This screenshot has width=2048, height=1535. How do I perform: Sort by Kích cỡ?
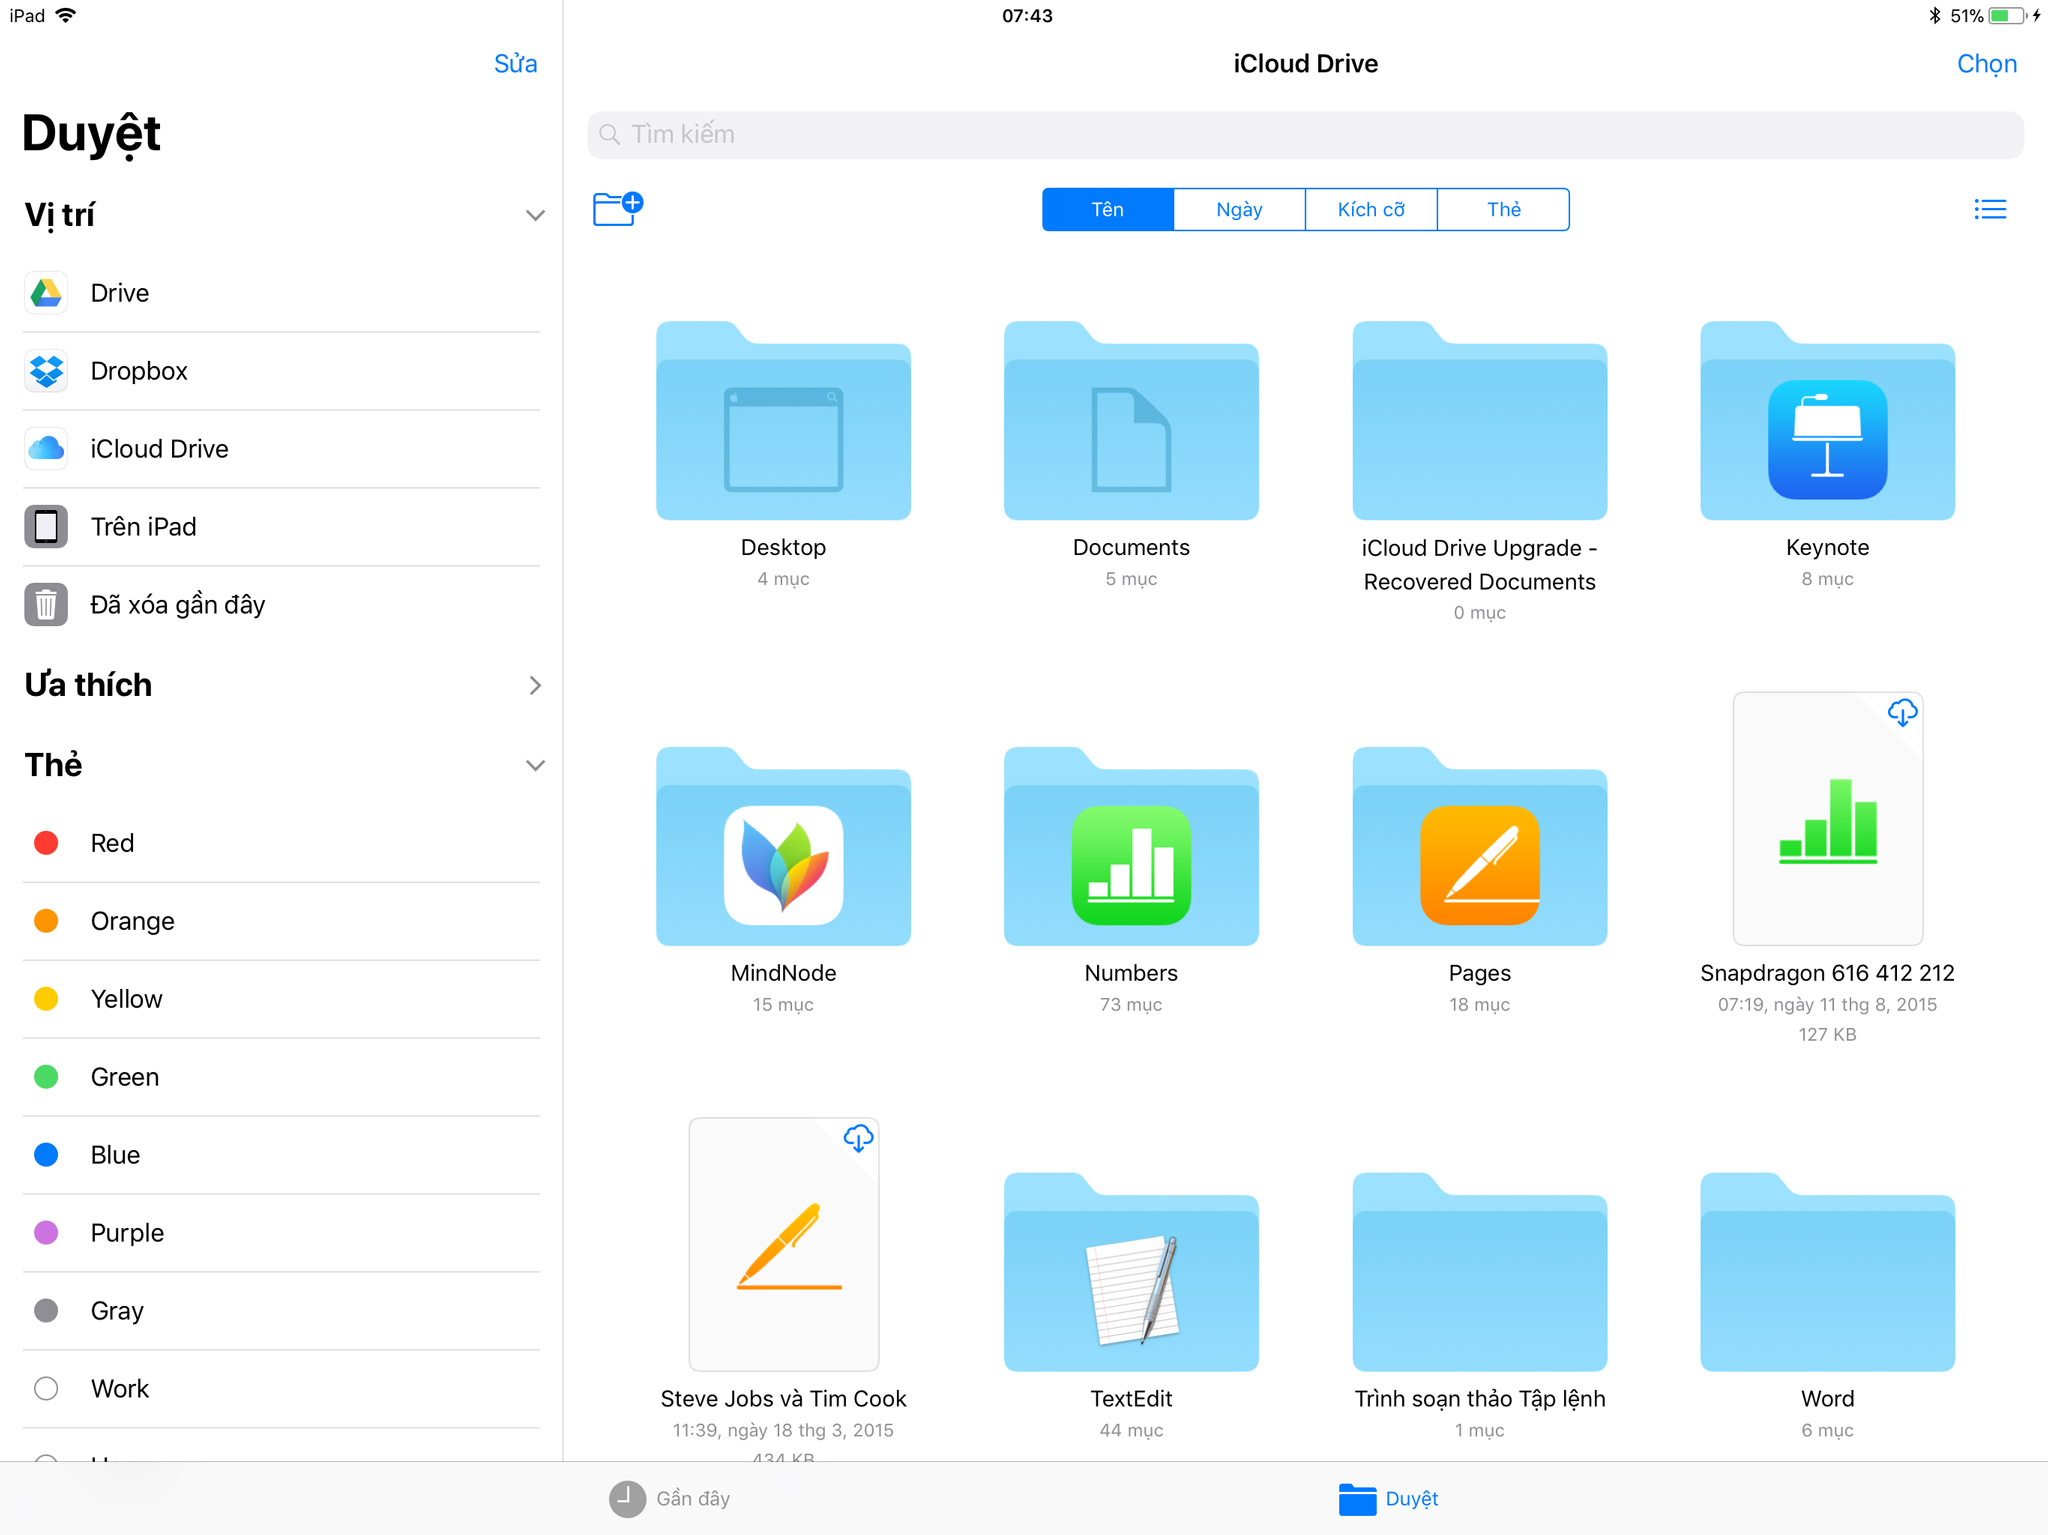[x=1371, y=209]
